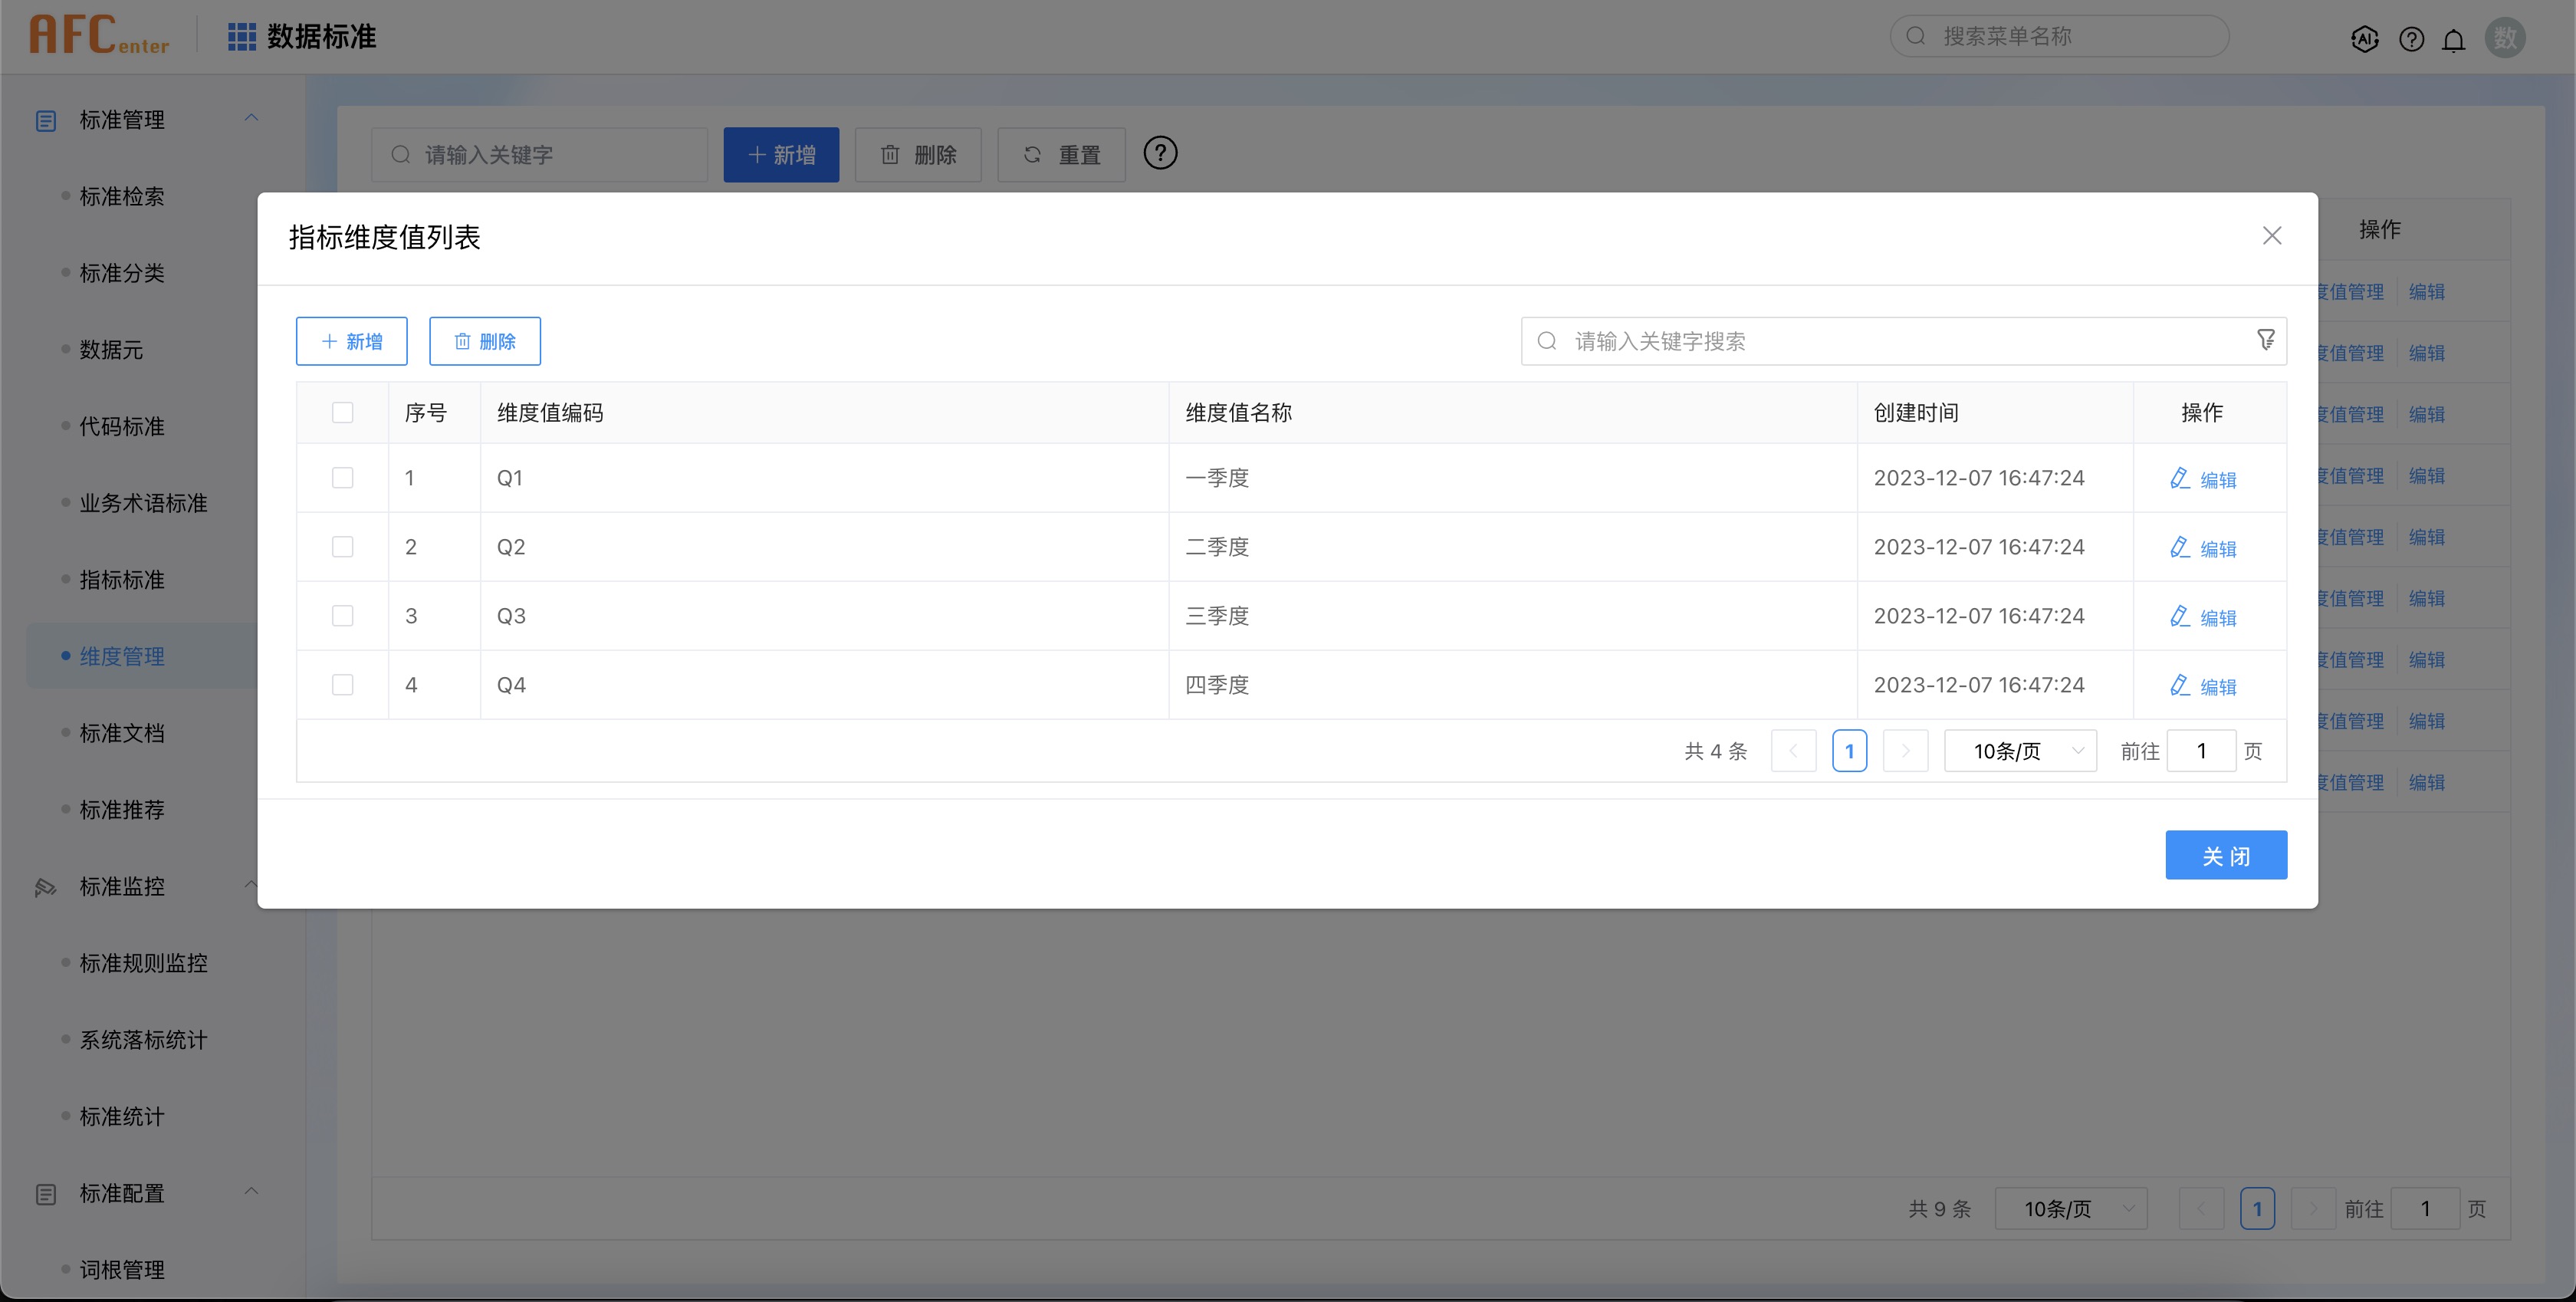Open the notification bell

pos(2453,40)
